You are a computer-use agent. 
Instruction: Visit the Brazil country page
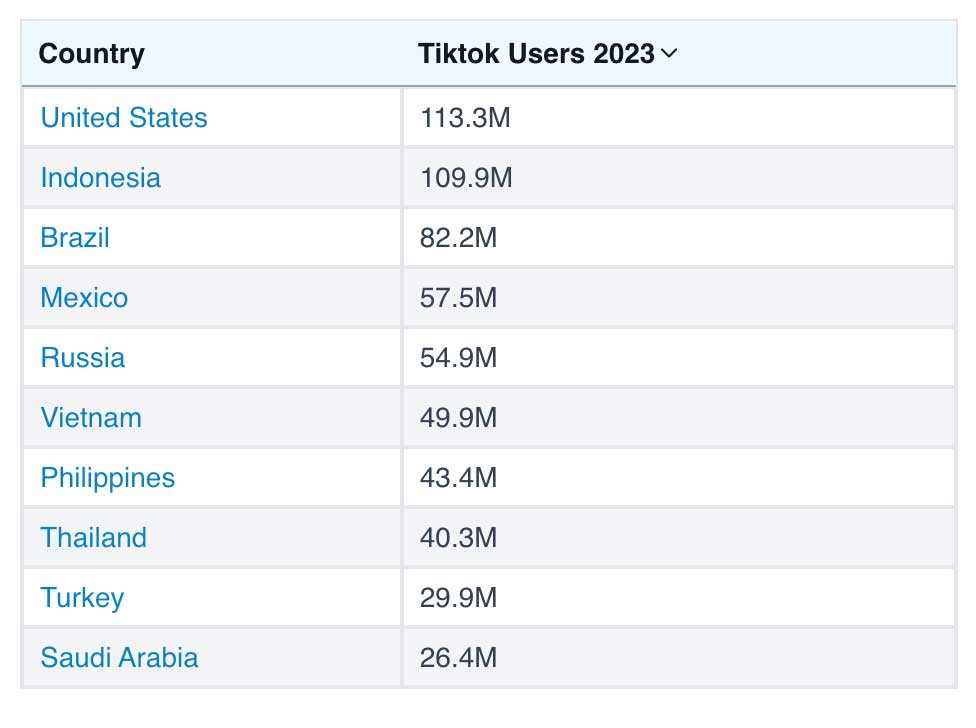point(74,238)
